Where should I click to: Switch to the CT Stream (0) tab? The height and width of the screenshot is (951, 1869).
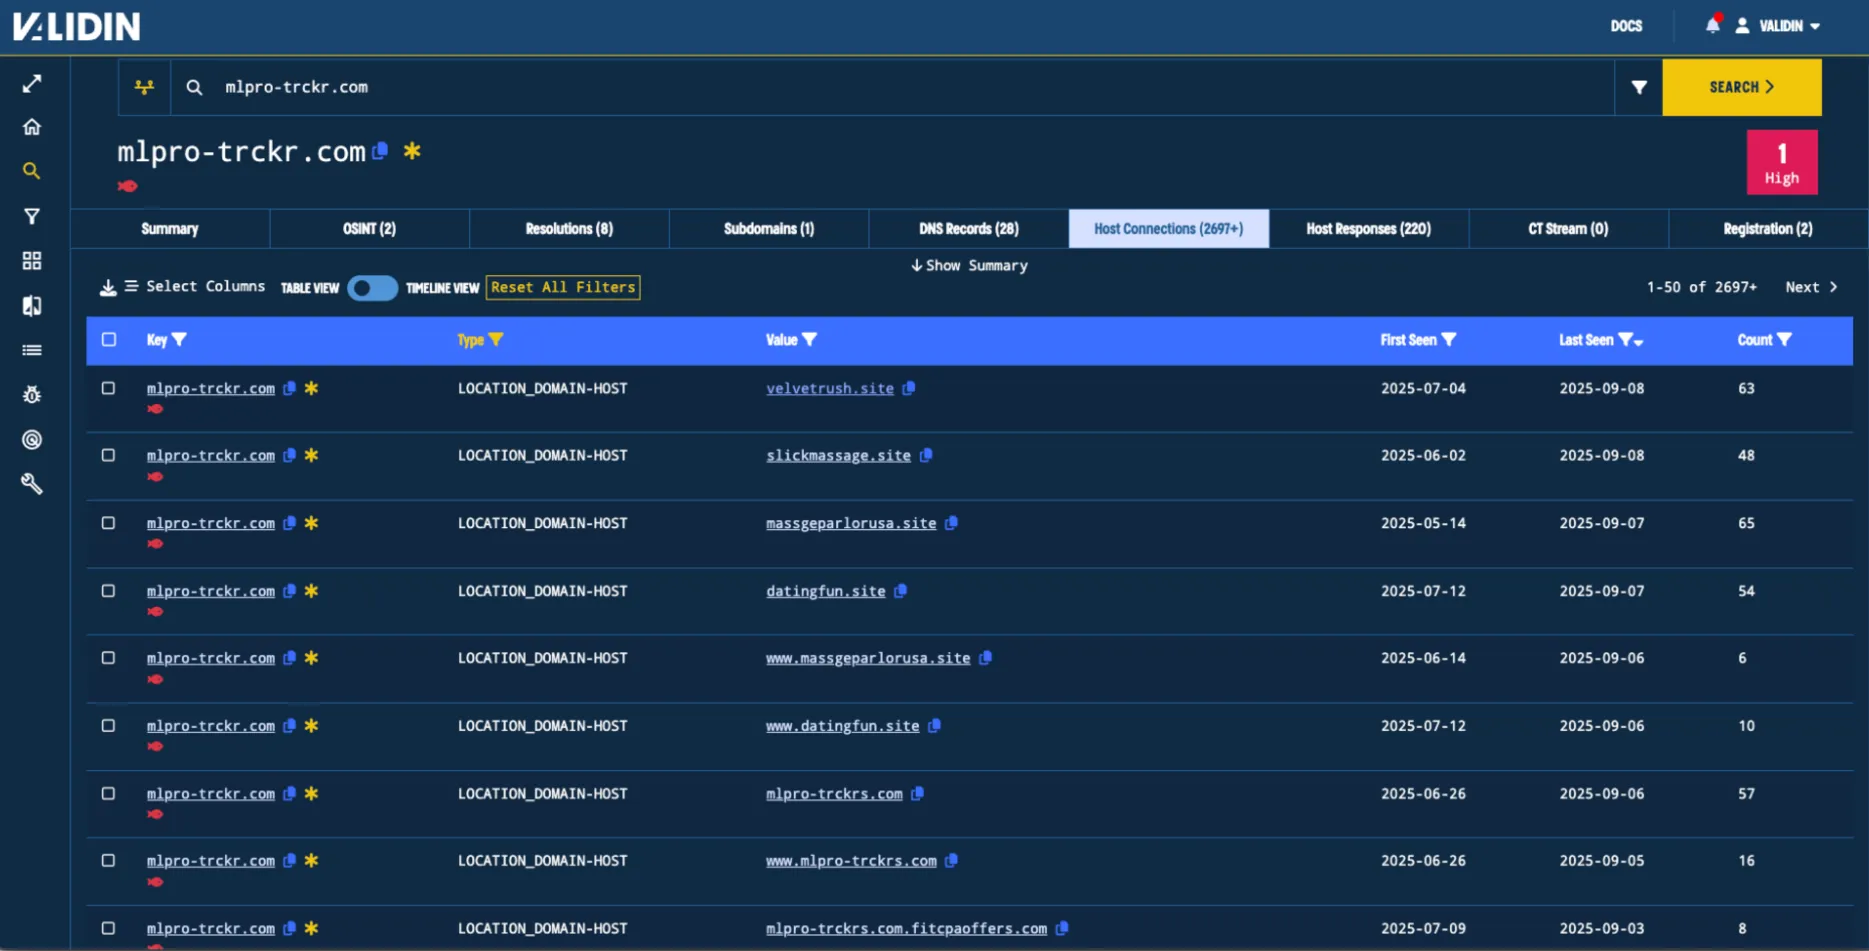pyautogui.click(x=1568, y=229)
